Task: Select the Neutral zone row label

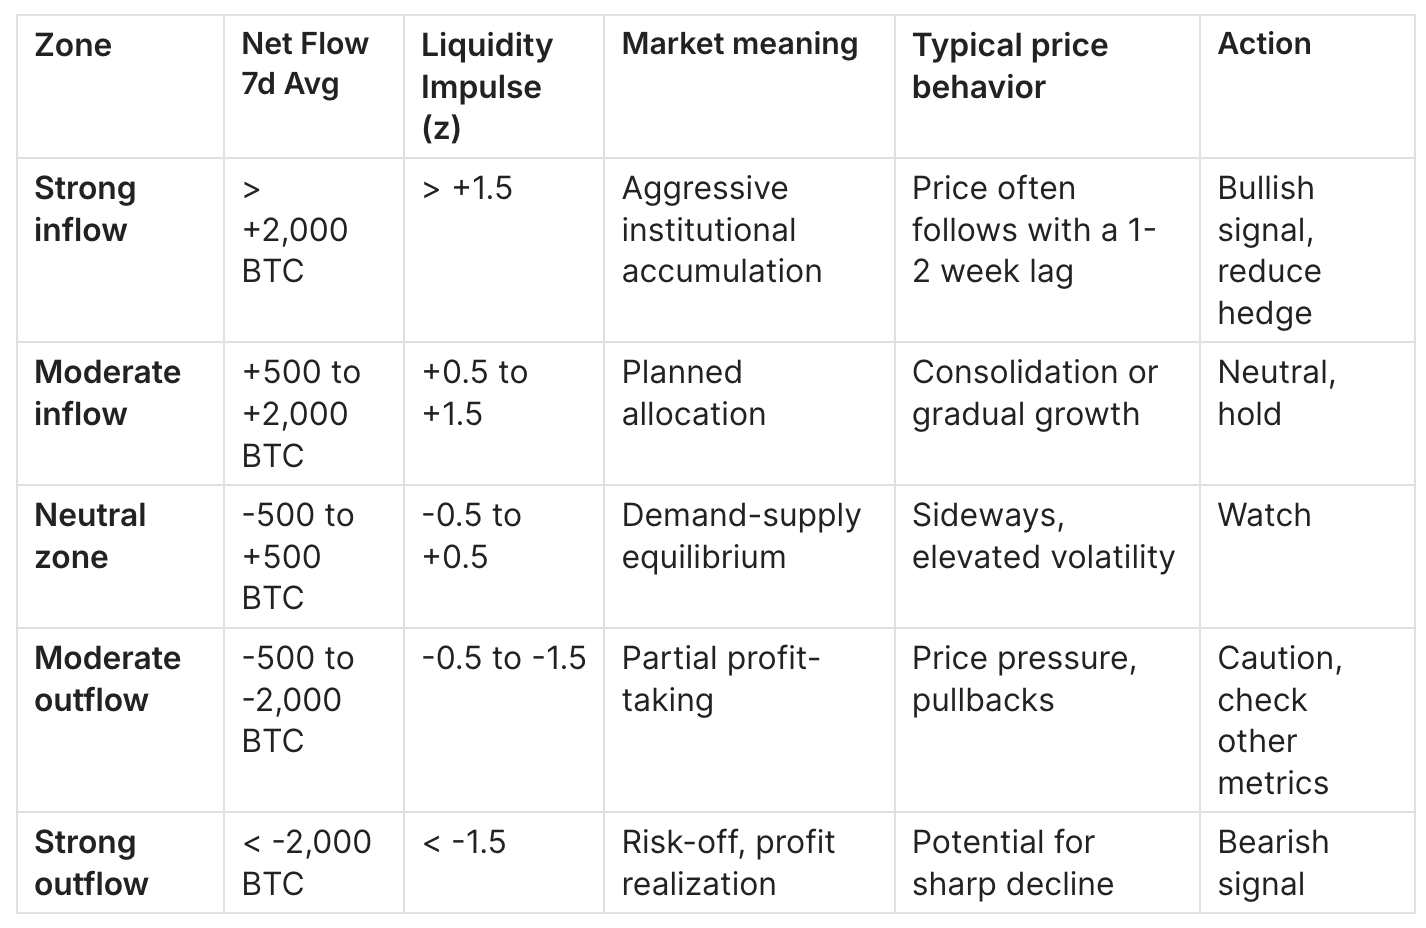Action: [x=90, y=536]
